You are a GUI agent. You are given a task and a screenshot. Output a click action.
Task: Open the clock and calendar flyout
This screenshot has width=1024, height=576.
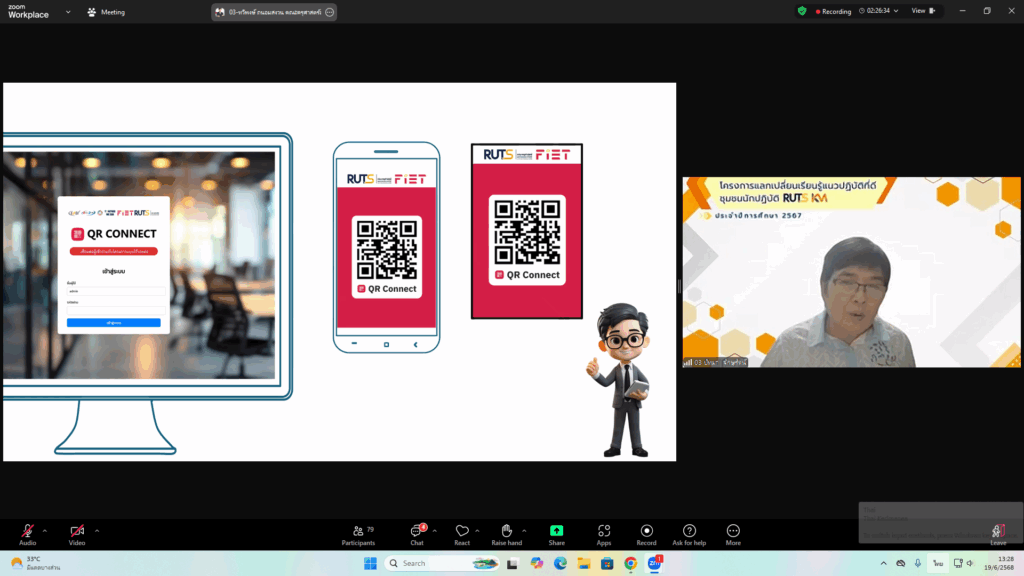(999, 563)
